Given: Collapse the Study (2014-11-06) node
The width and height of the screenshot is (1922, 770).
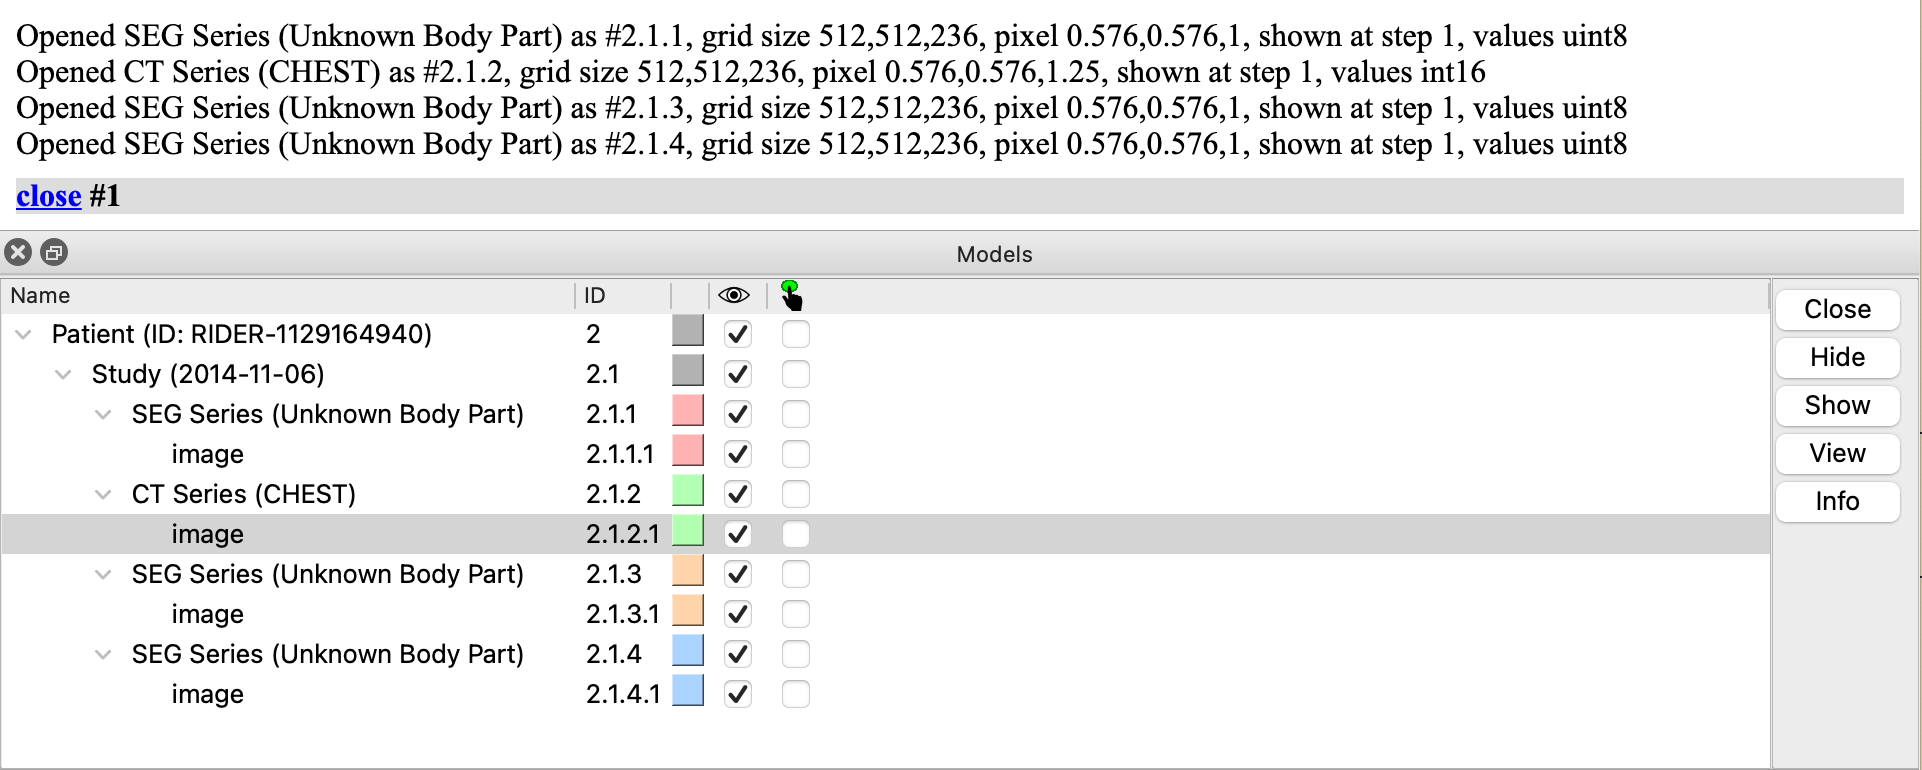Looking at the screenshot, I should (63, 374).
